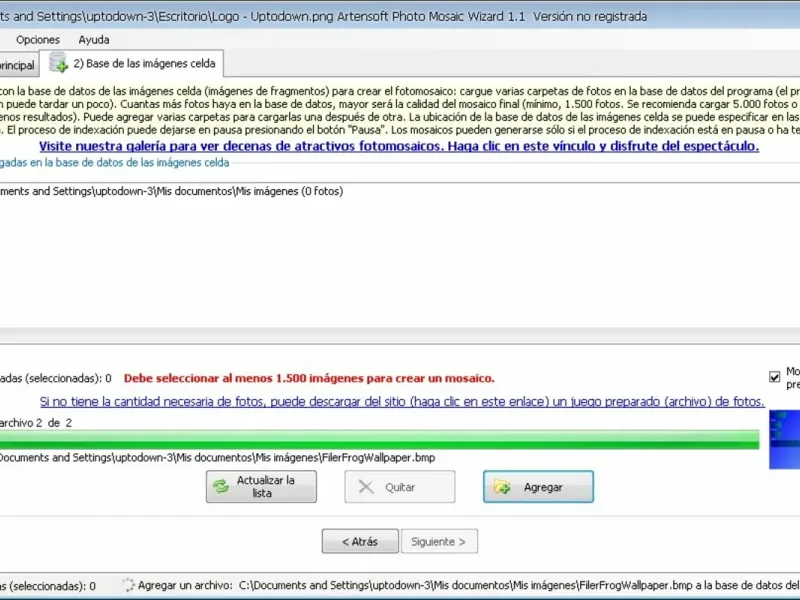This screenshot has height=600, width=800.
Task: Click the folder-plus icon on Agregar
Action: coord(502,487)
